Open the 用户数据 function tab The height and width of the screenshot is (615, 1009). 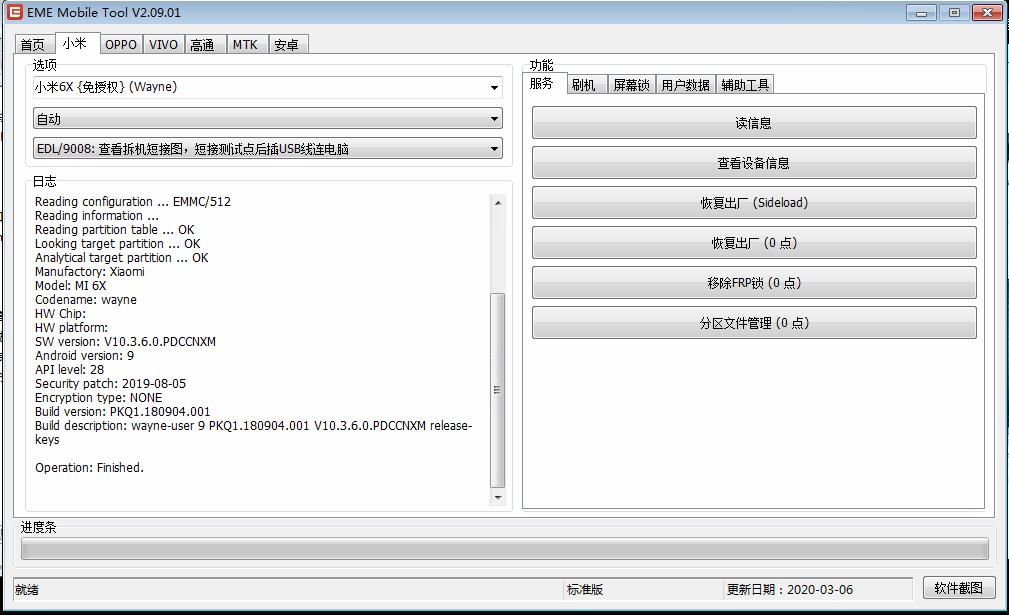685,84
